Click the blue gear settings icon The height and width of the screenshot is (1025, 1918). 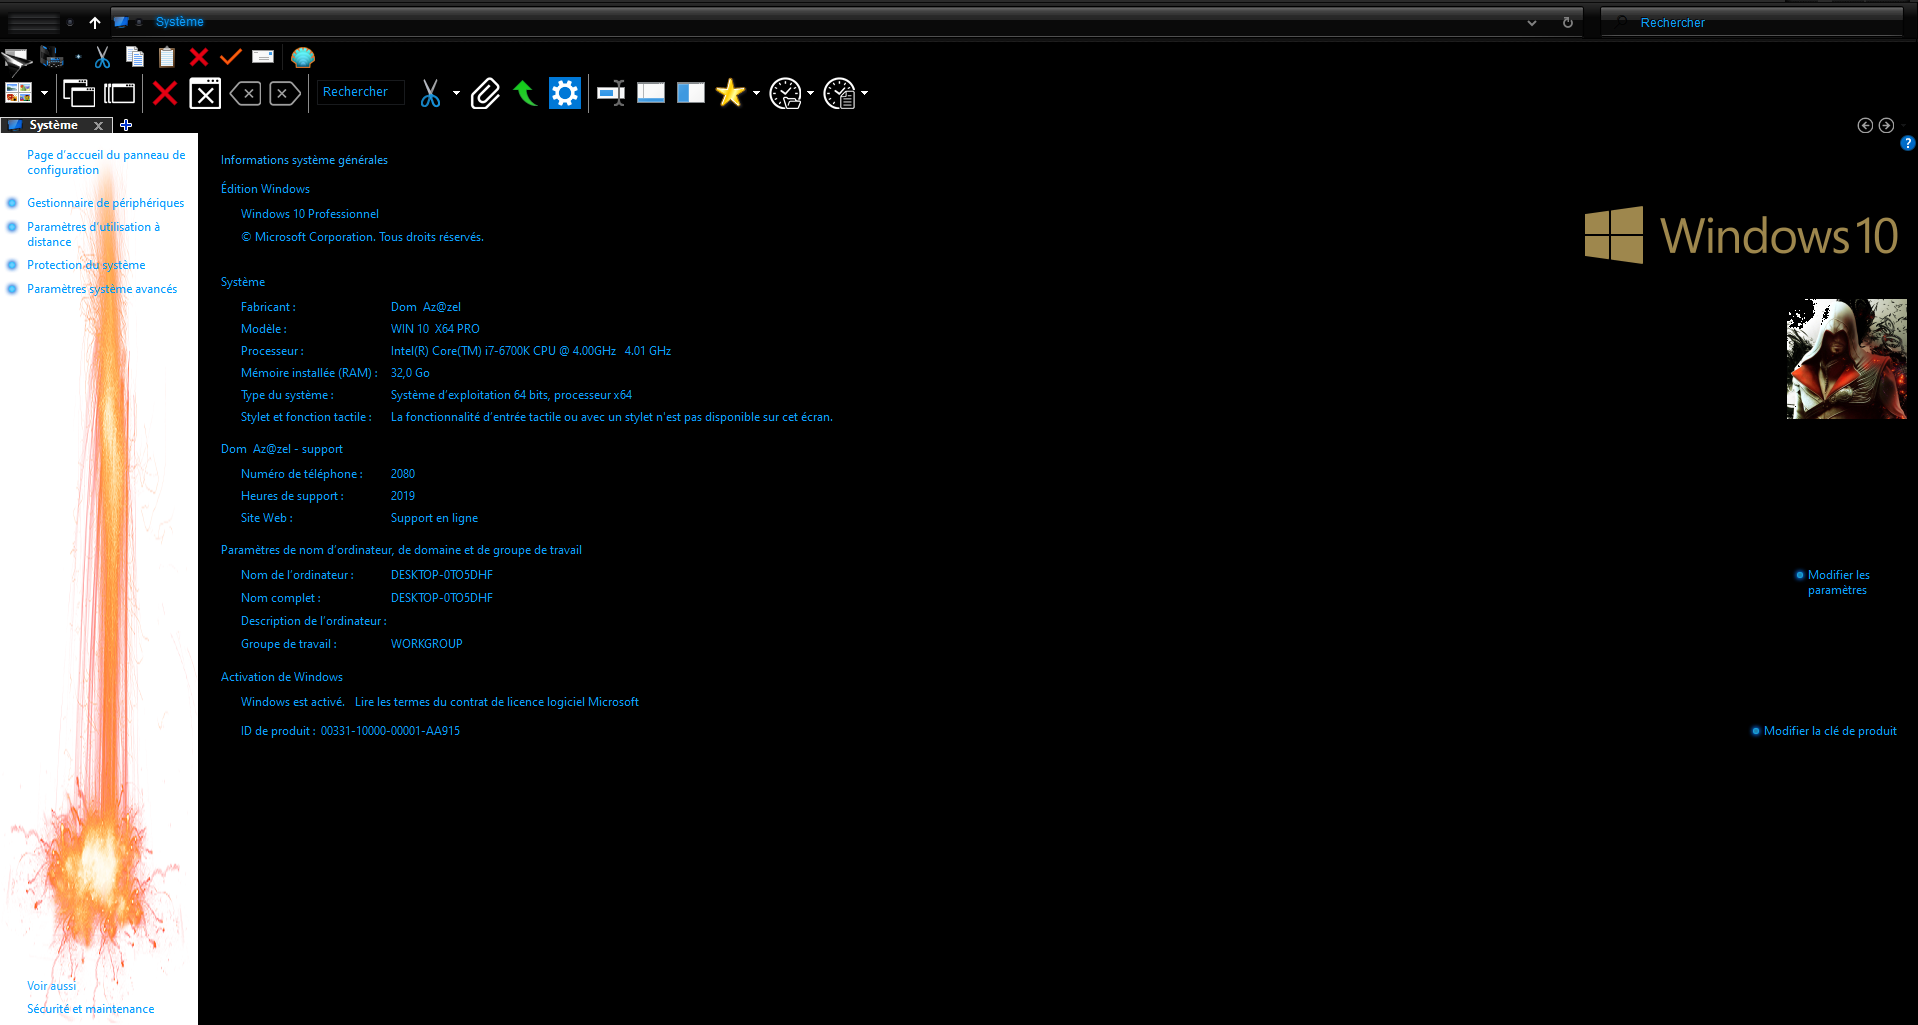pos(564,94)
